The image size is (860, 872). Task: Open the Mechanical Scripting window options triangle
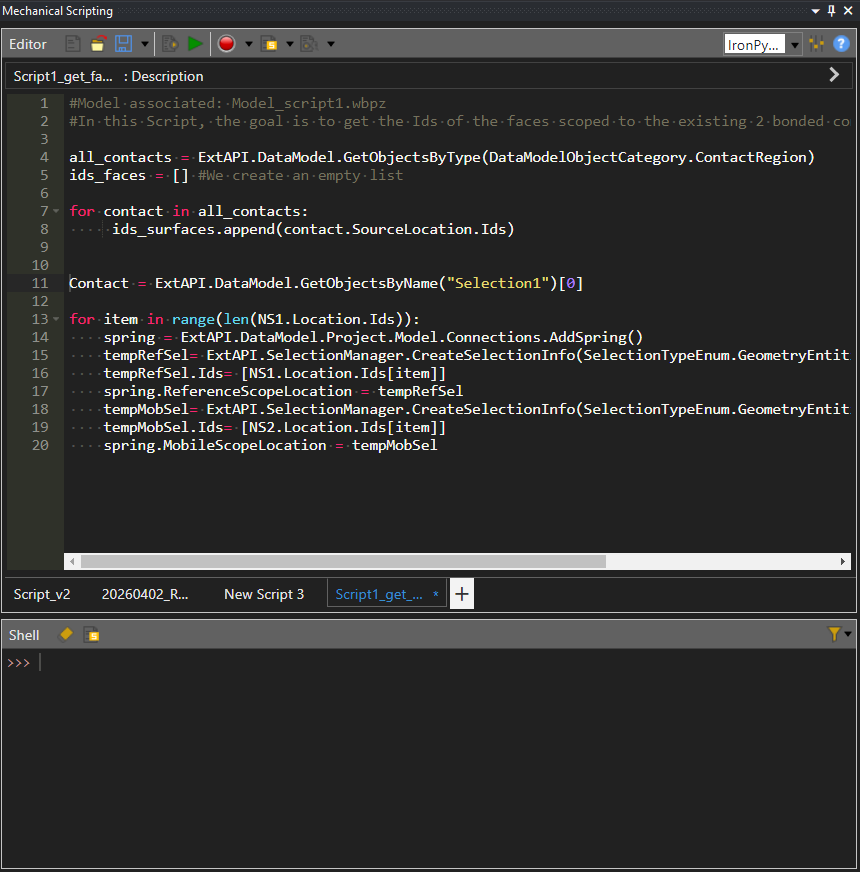815,11
